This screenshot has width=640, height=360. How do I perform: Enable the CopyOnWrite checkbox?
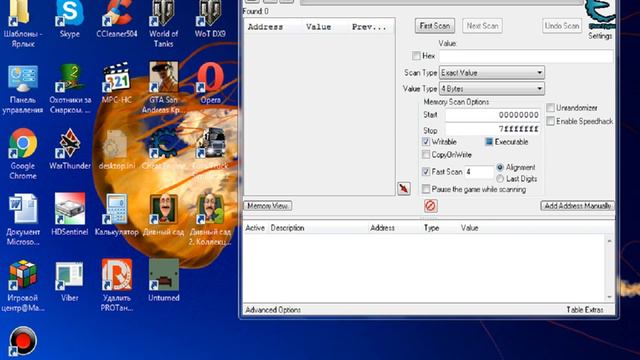[426, 155]
